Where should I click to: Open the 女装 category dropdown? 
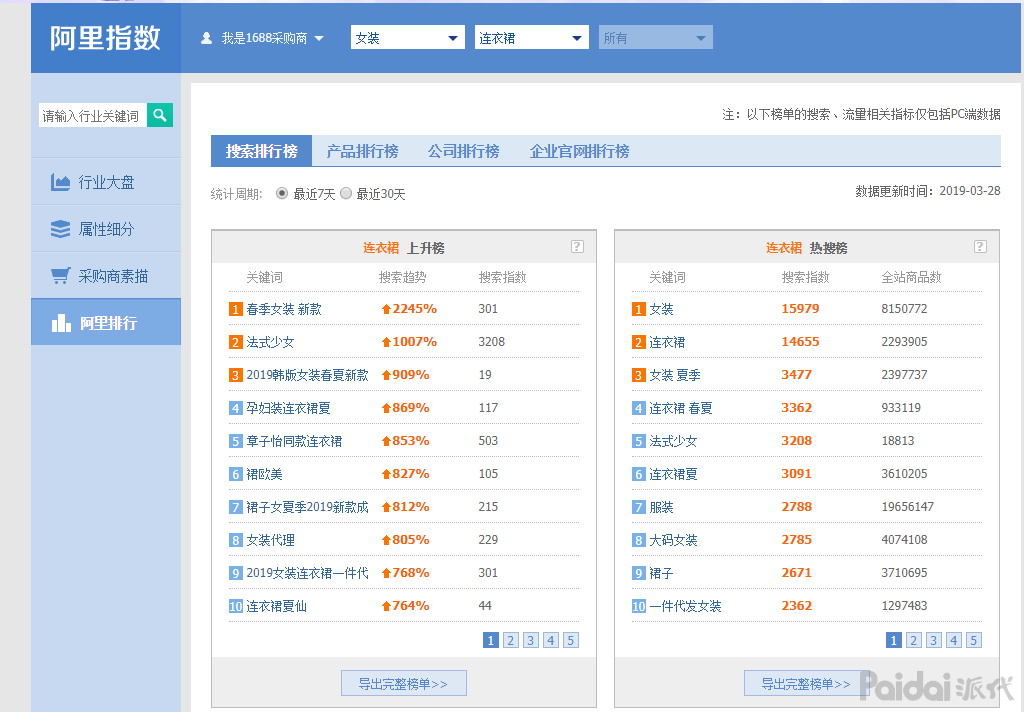tap(408, 37)
